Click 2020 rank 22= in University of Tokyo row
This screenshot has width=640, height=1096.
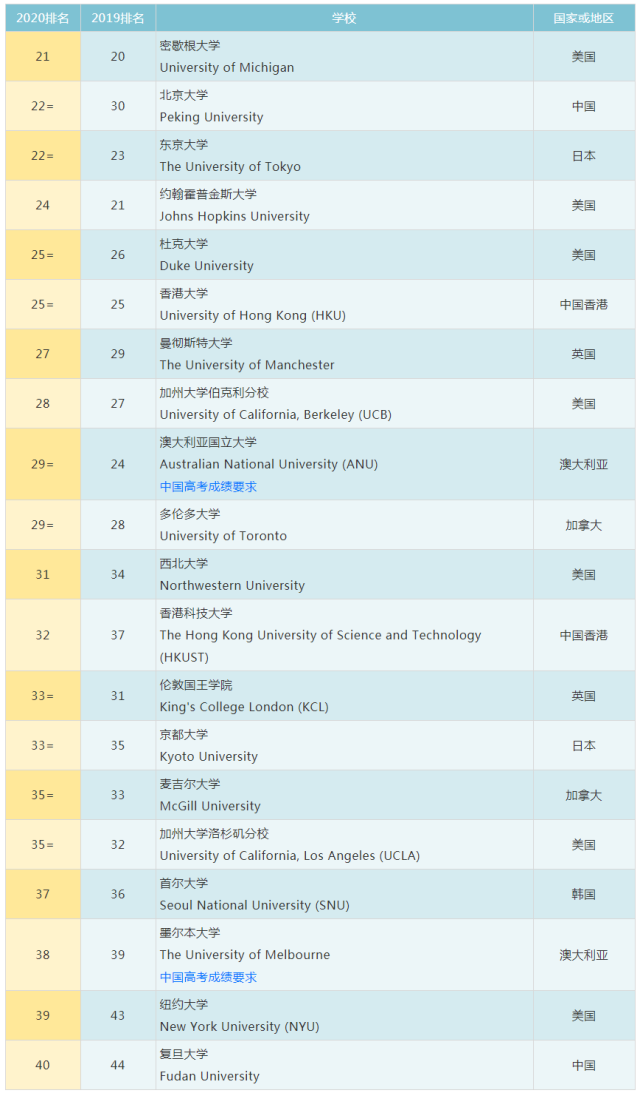[43, 156]
